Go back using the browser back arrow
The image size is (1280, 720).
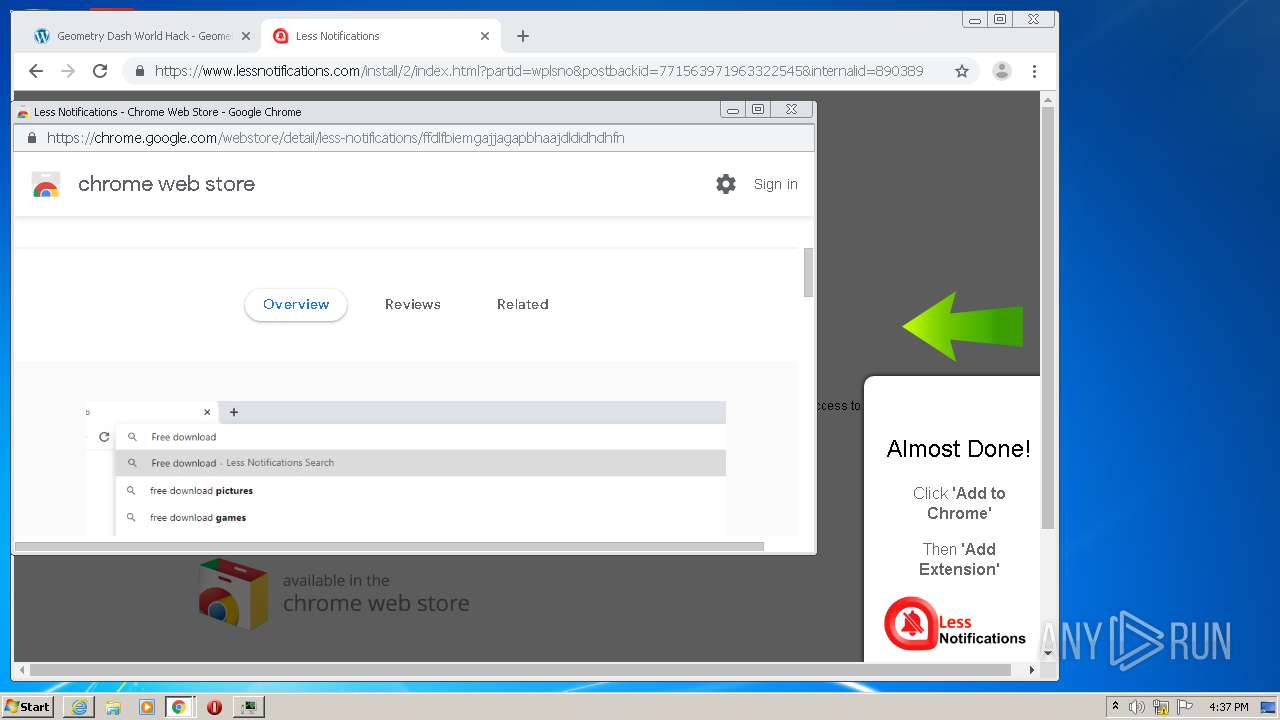pos(36,71)
